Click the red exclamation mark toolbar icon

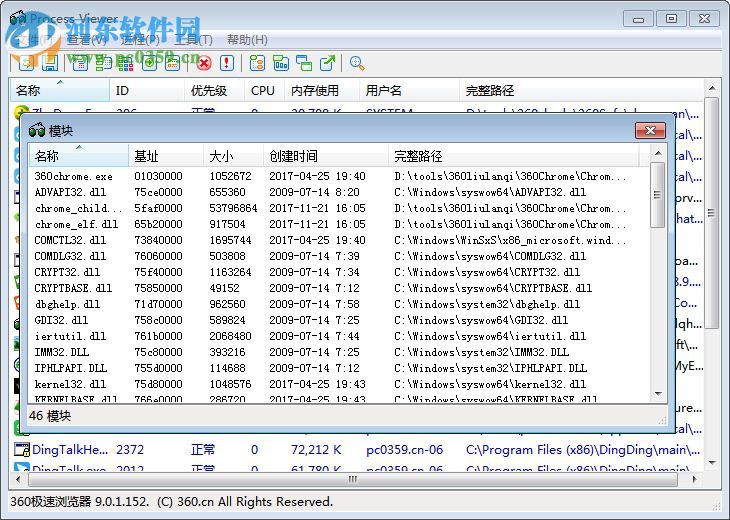point(227,63)
